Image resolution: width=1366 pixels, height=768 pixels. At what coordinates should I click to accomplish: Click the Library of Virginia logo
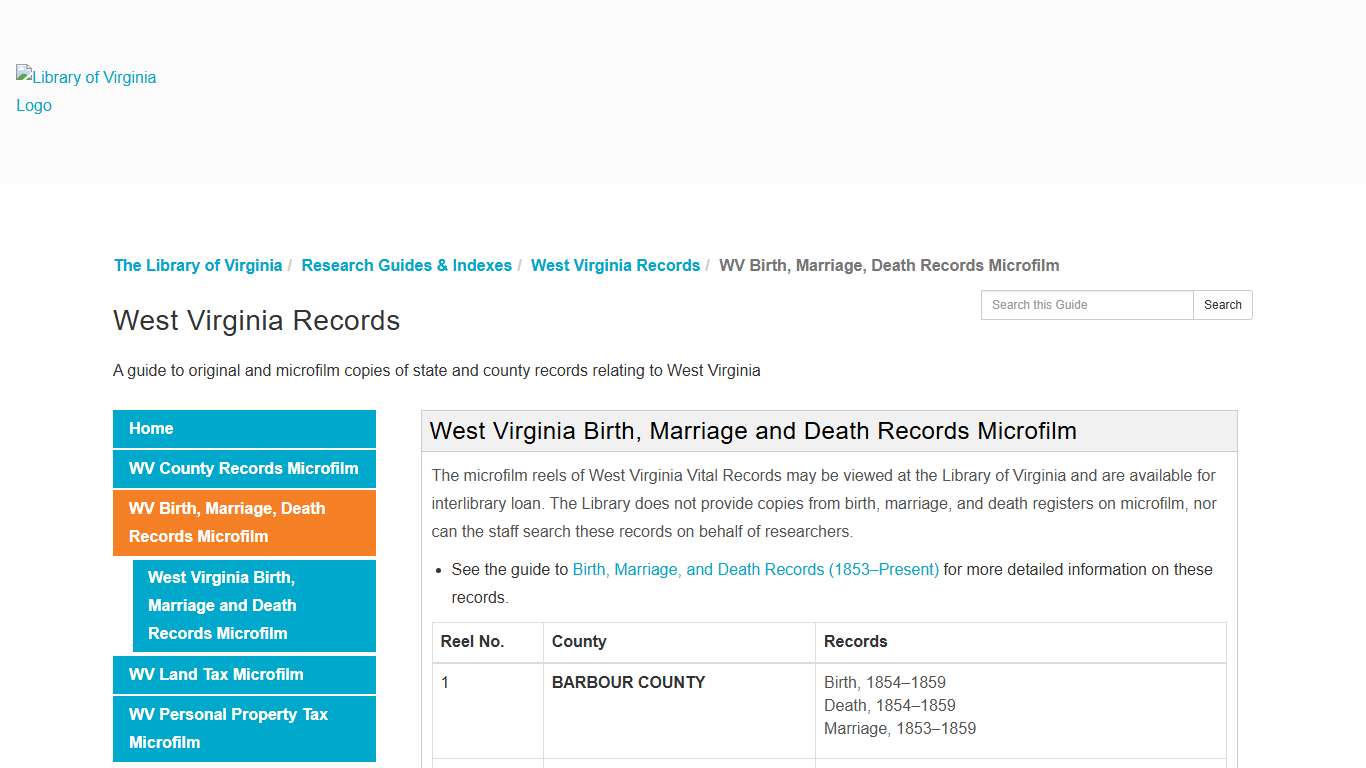pos(85,90)
